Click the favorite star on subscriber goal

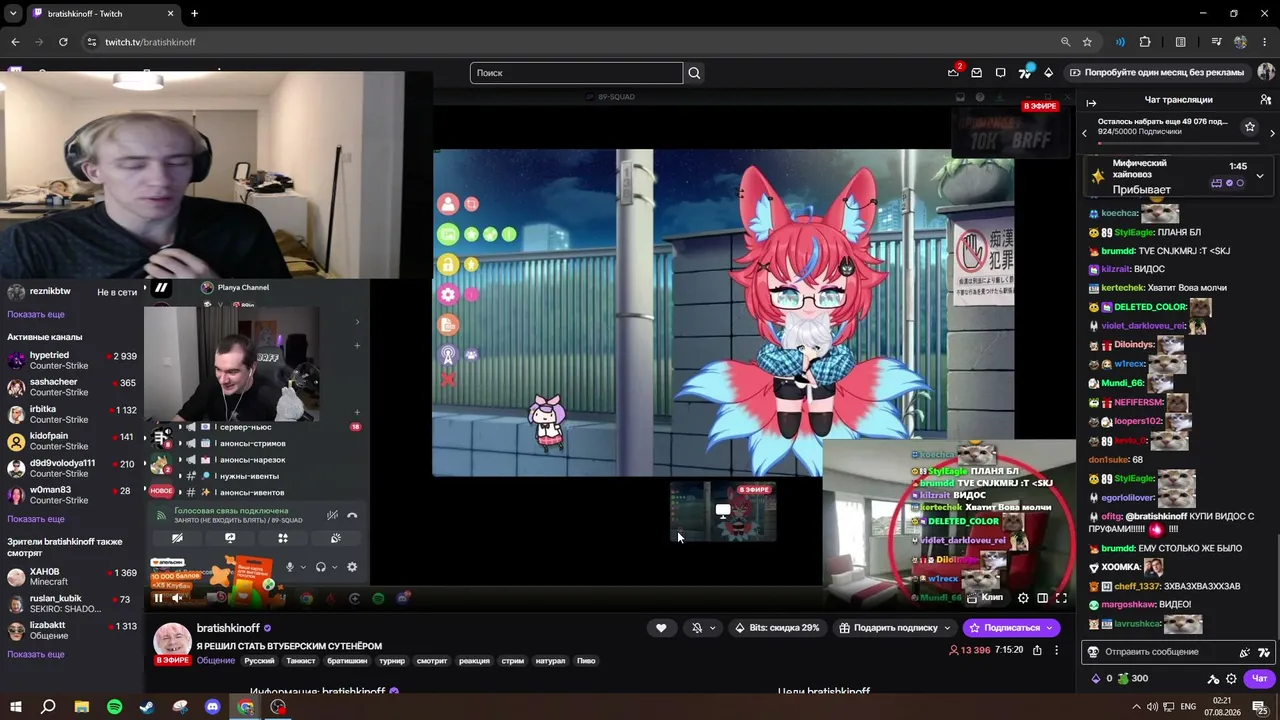pos(1249,127)
